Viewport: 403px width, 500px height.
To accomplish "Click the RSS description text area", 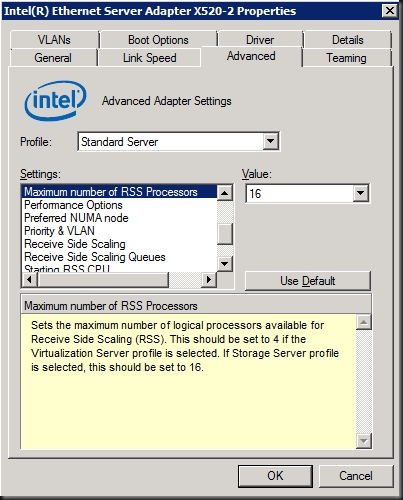I will point(188,381).
